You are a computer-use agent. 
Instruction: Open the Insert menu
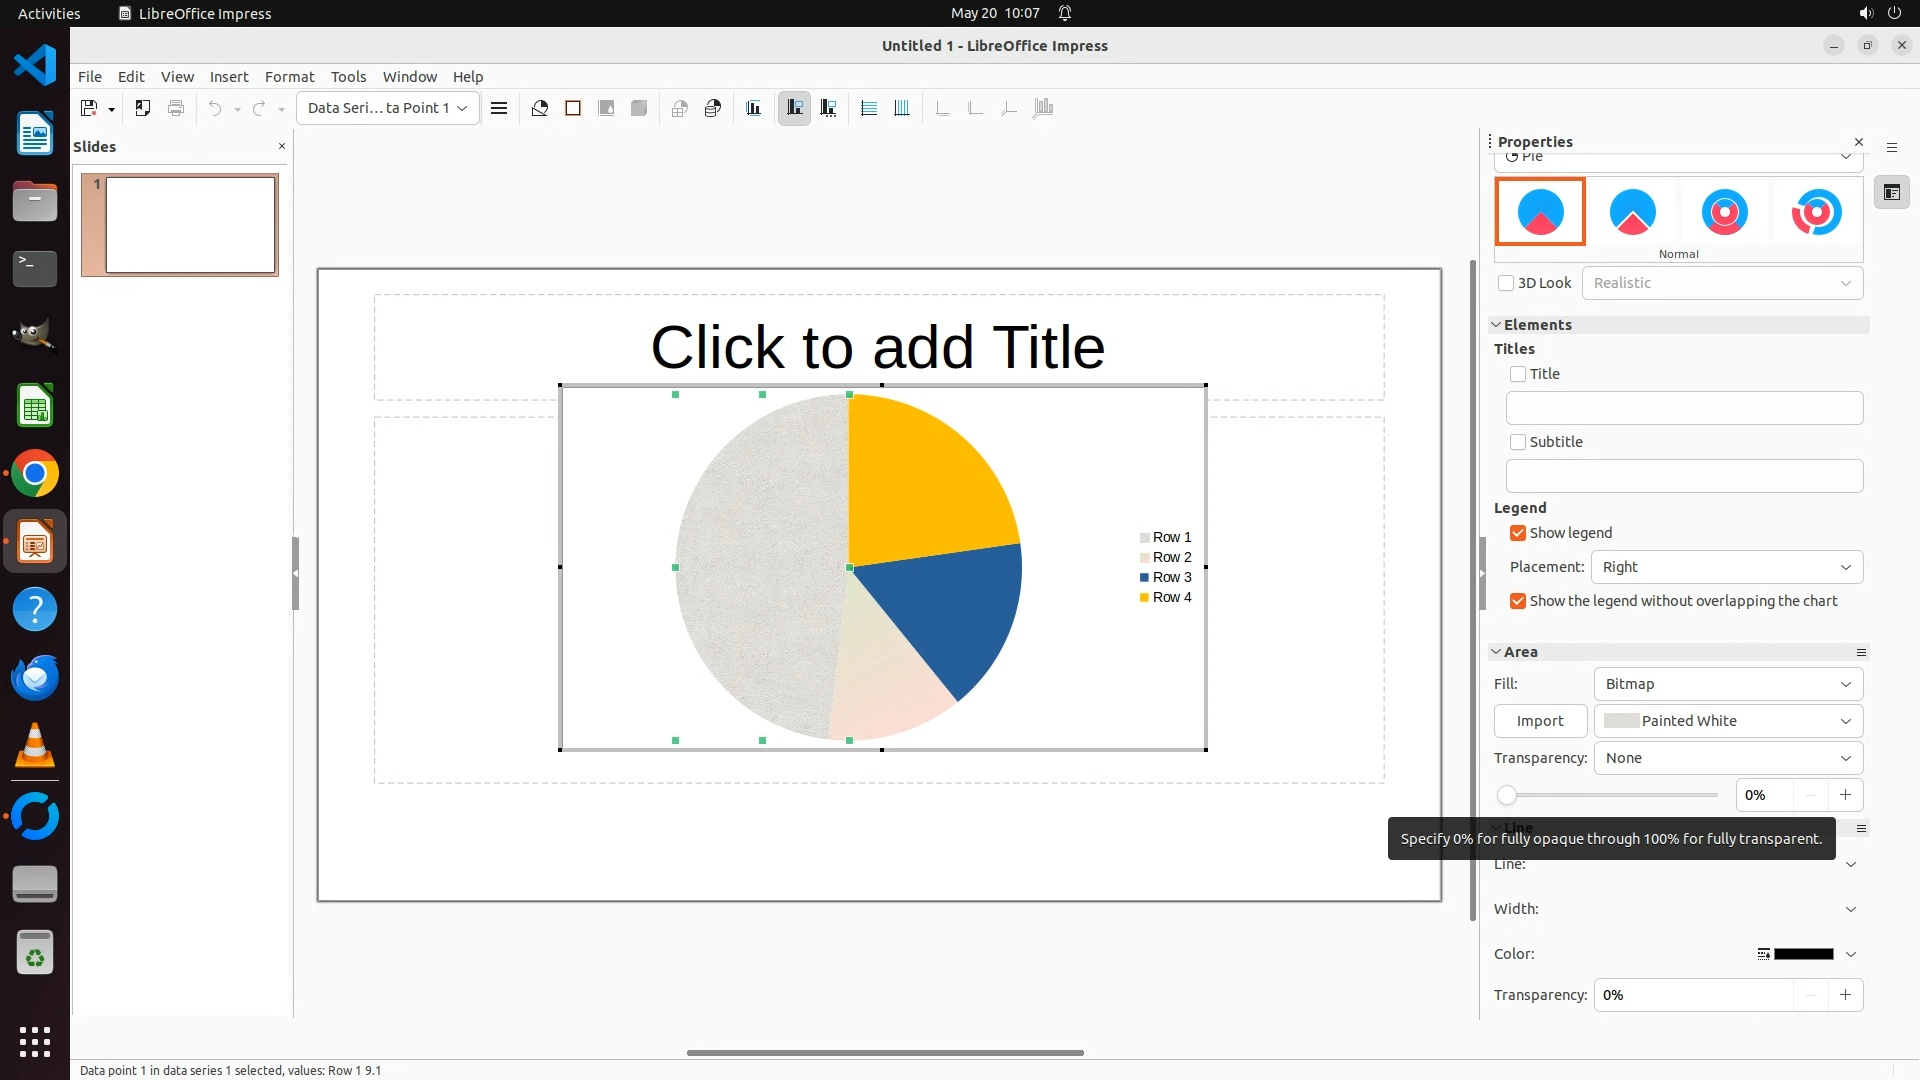pyautogui.click(x=228, y=77)
